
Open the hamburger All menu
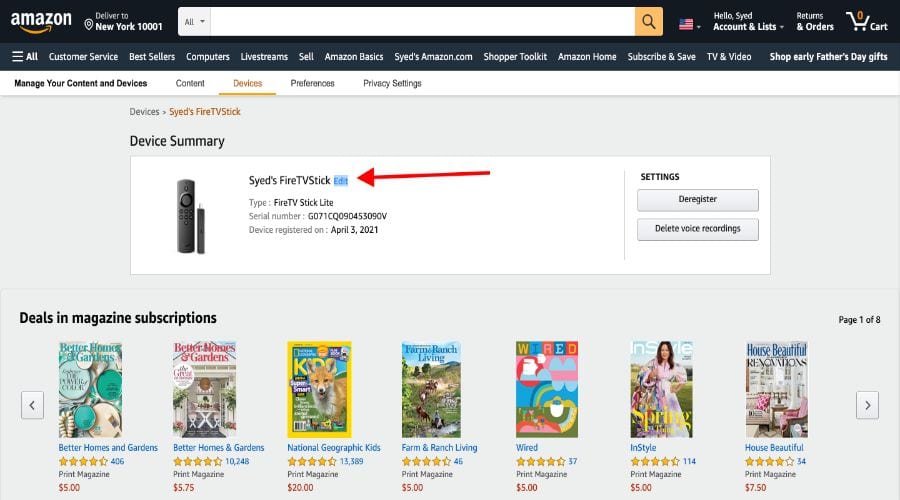tap(25, 57)
